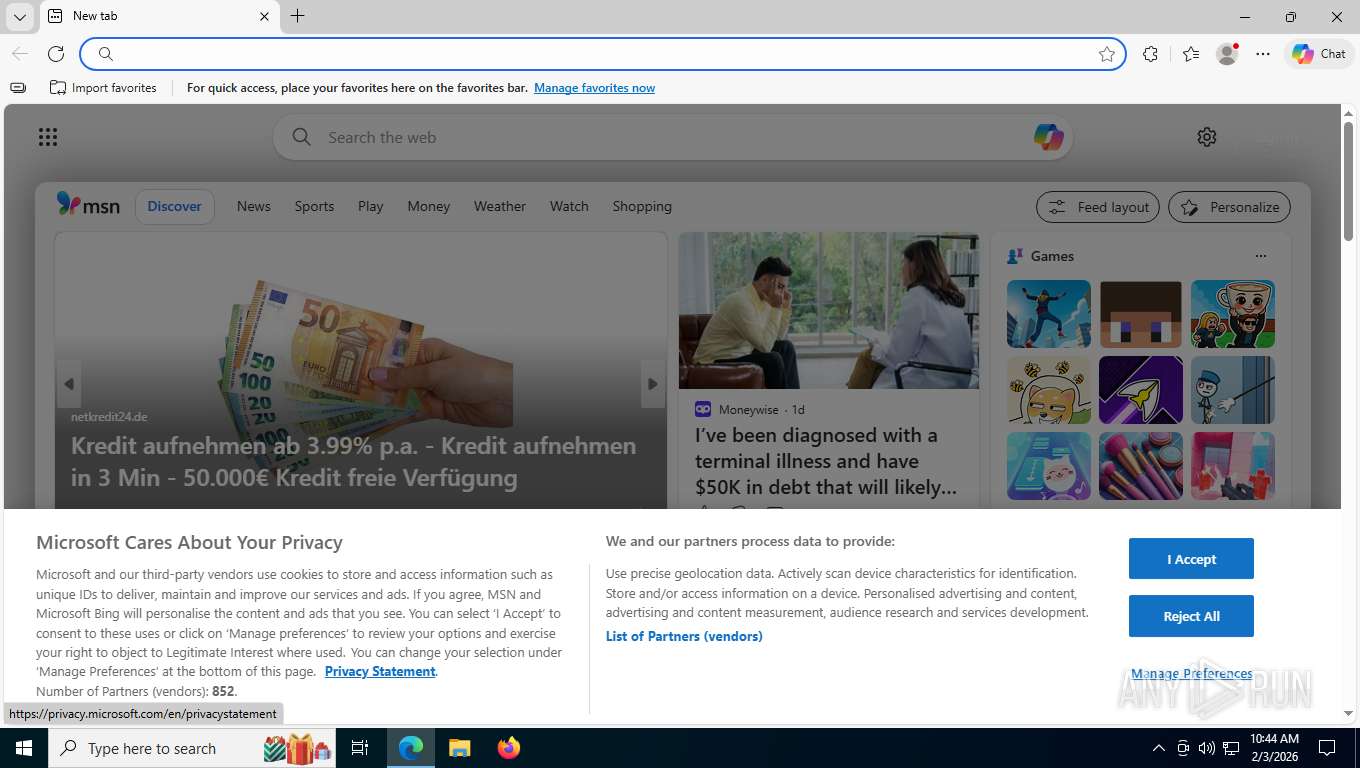Show hidden system tray icons

(1159, 748)
